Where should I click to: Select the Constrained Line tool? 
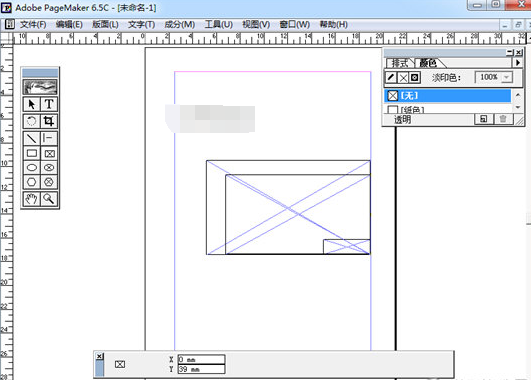49,138
